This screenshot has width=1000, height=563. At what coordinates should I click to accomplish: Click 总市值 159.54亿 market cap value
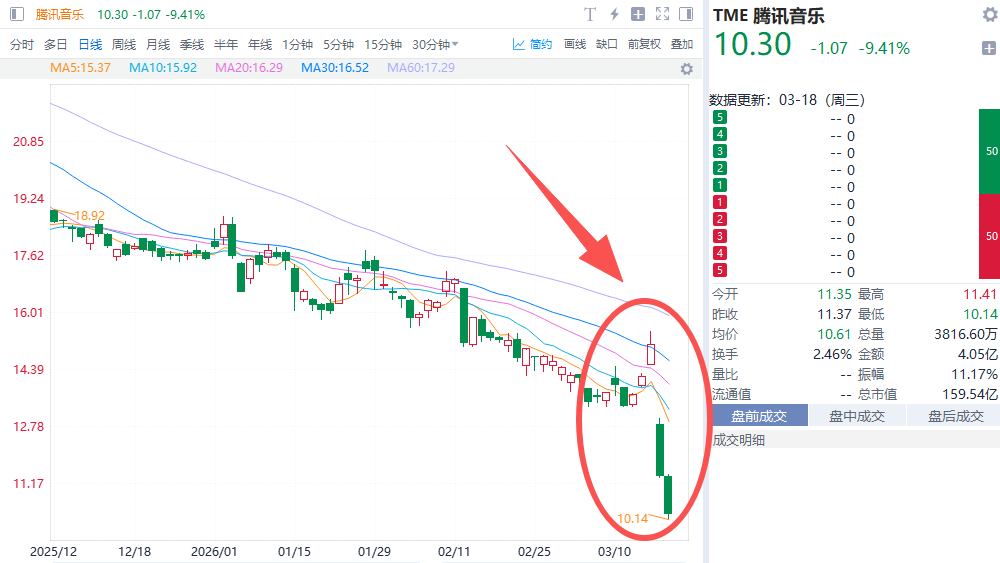tap(970, 394)
